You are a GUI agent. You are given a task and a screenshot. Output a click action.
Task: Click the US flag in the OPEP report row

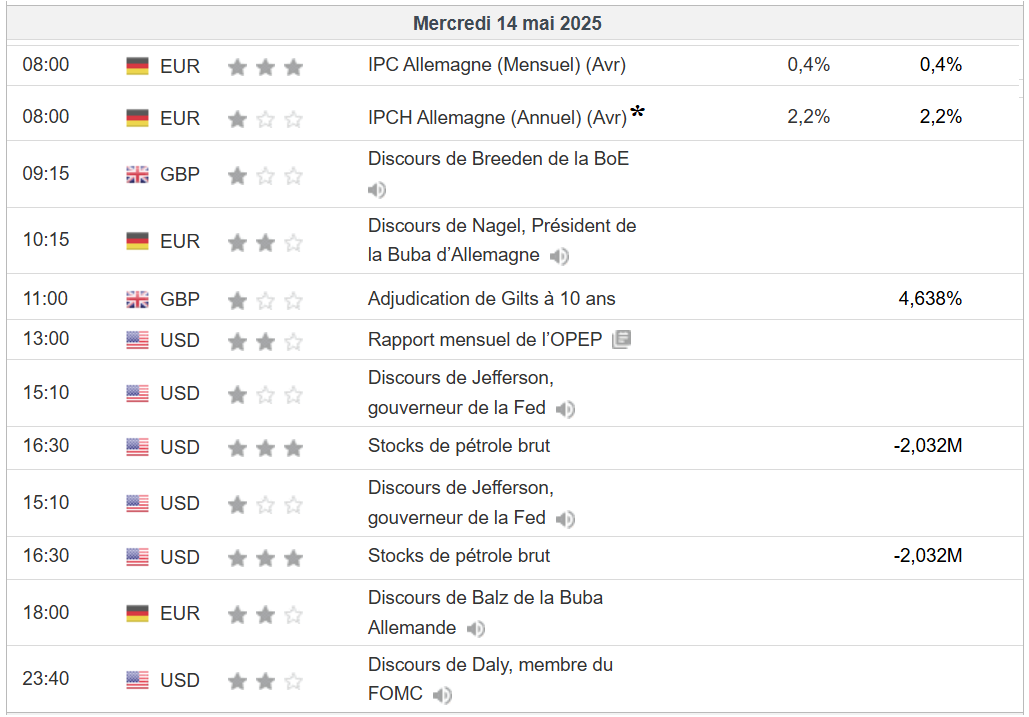point(137,340)
